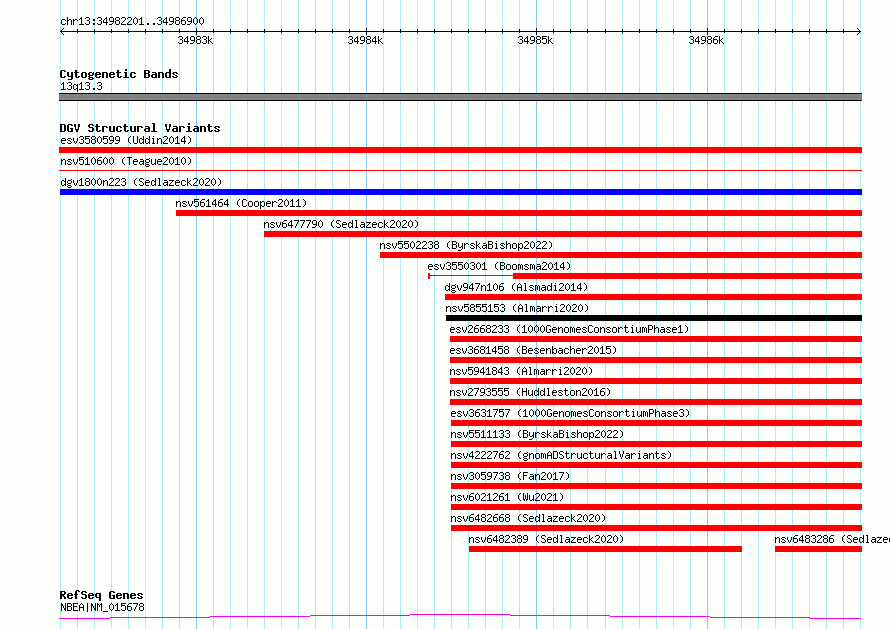Open nsv5502238 (ByrskaBishop2022) entry
890x629 pixels.
point(466,245)
